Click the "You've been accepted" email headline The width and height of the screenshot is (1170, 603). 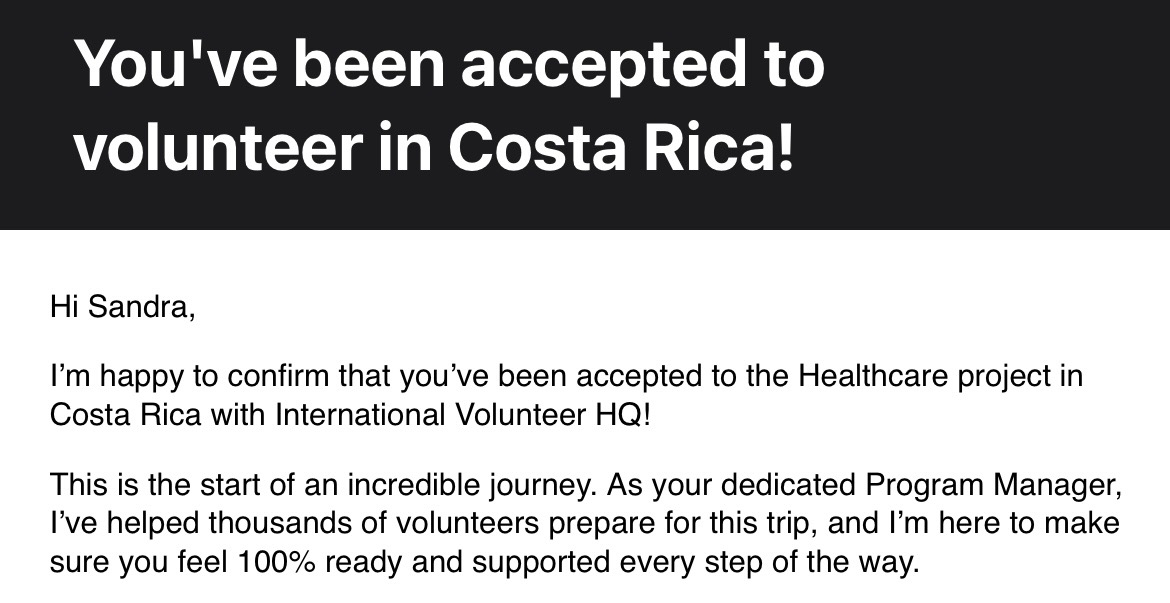pos(448,64)
